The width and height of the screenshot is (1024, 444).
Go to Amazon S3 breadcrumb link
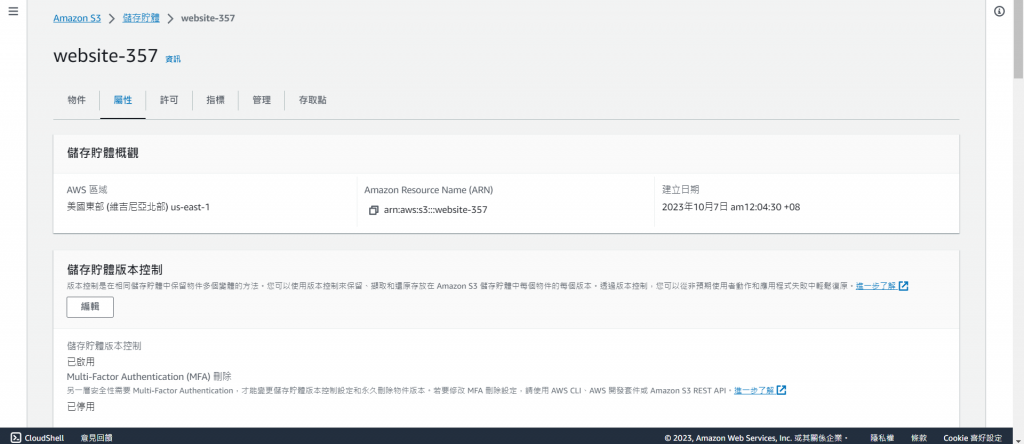(x=77, y=18)
